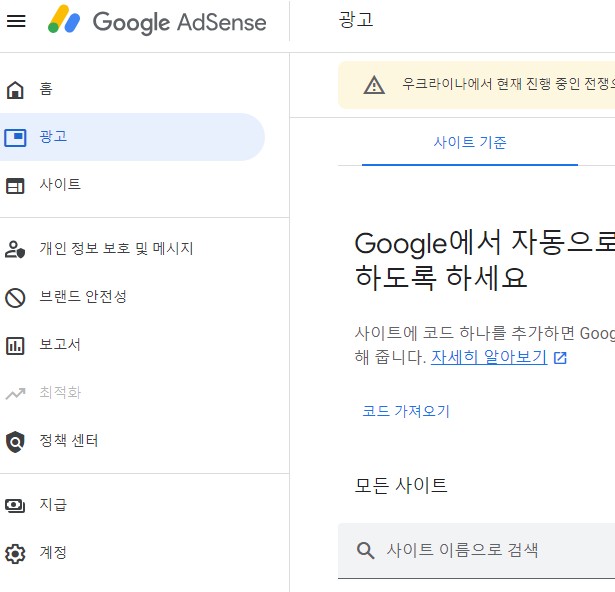This screenshot has width=615, height=592.
Task: Open the hamburger main menu
Action: click(x=16, y=21)
